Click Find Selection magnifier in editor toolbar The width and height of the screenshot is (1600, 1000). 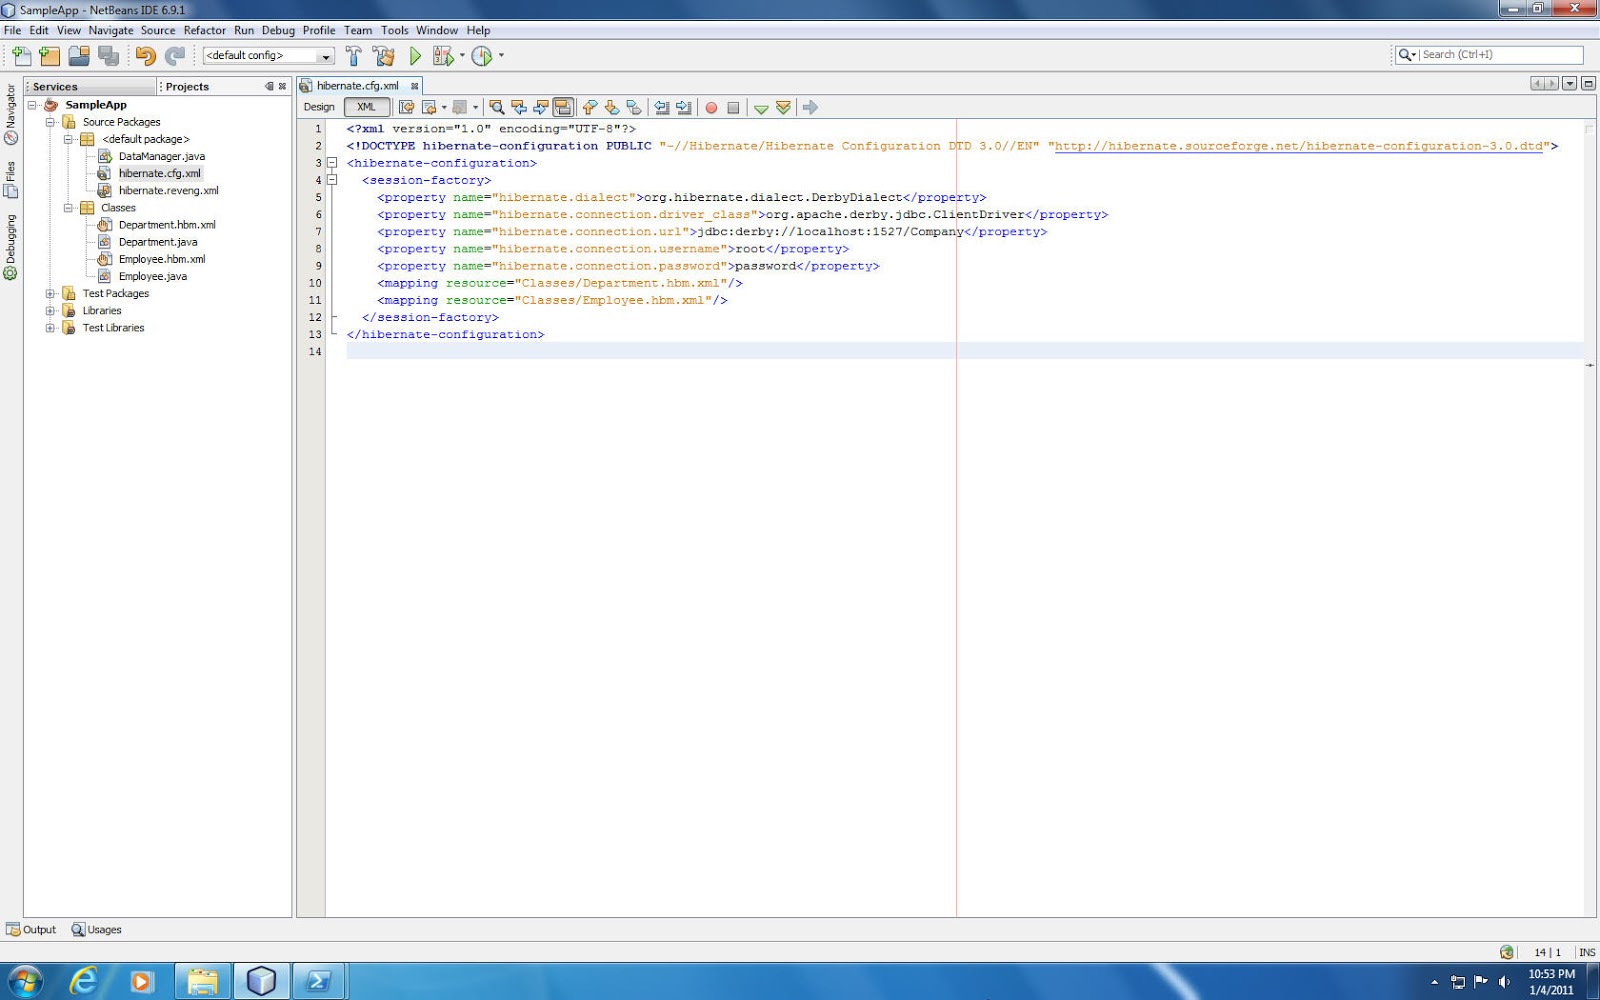[496, 107]
